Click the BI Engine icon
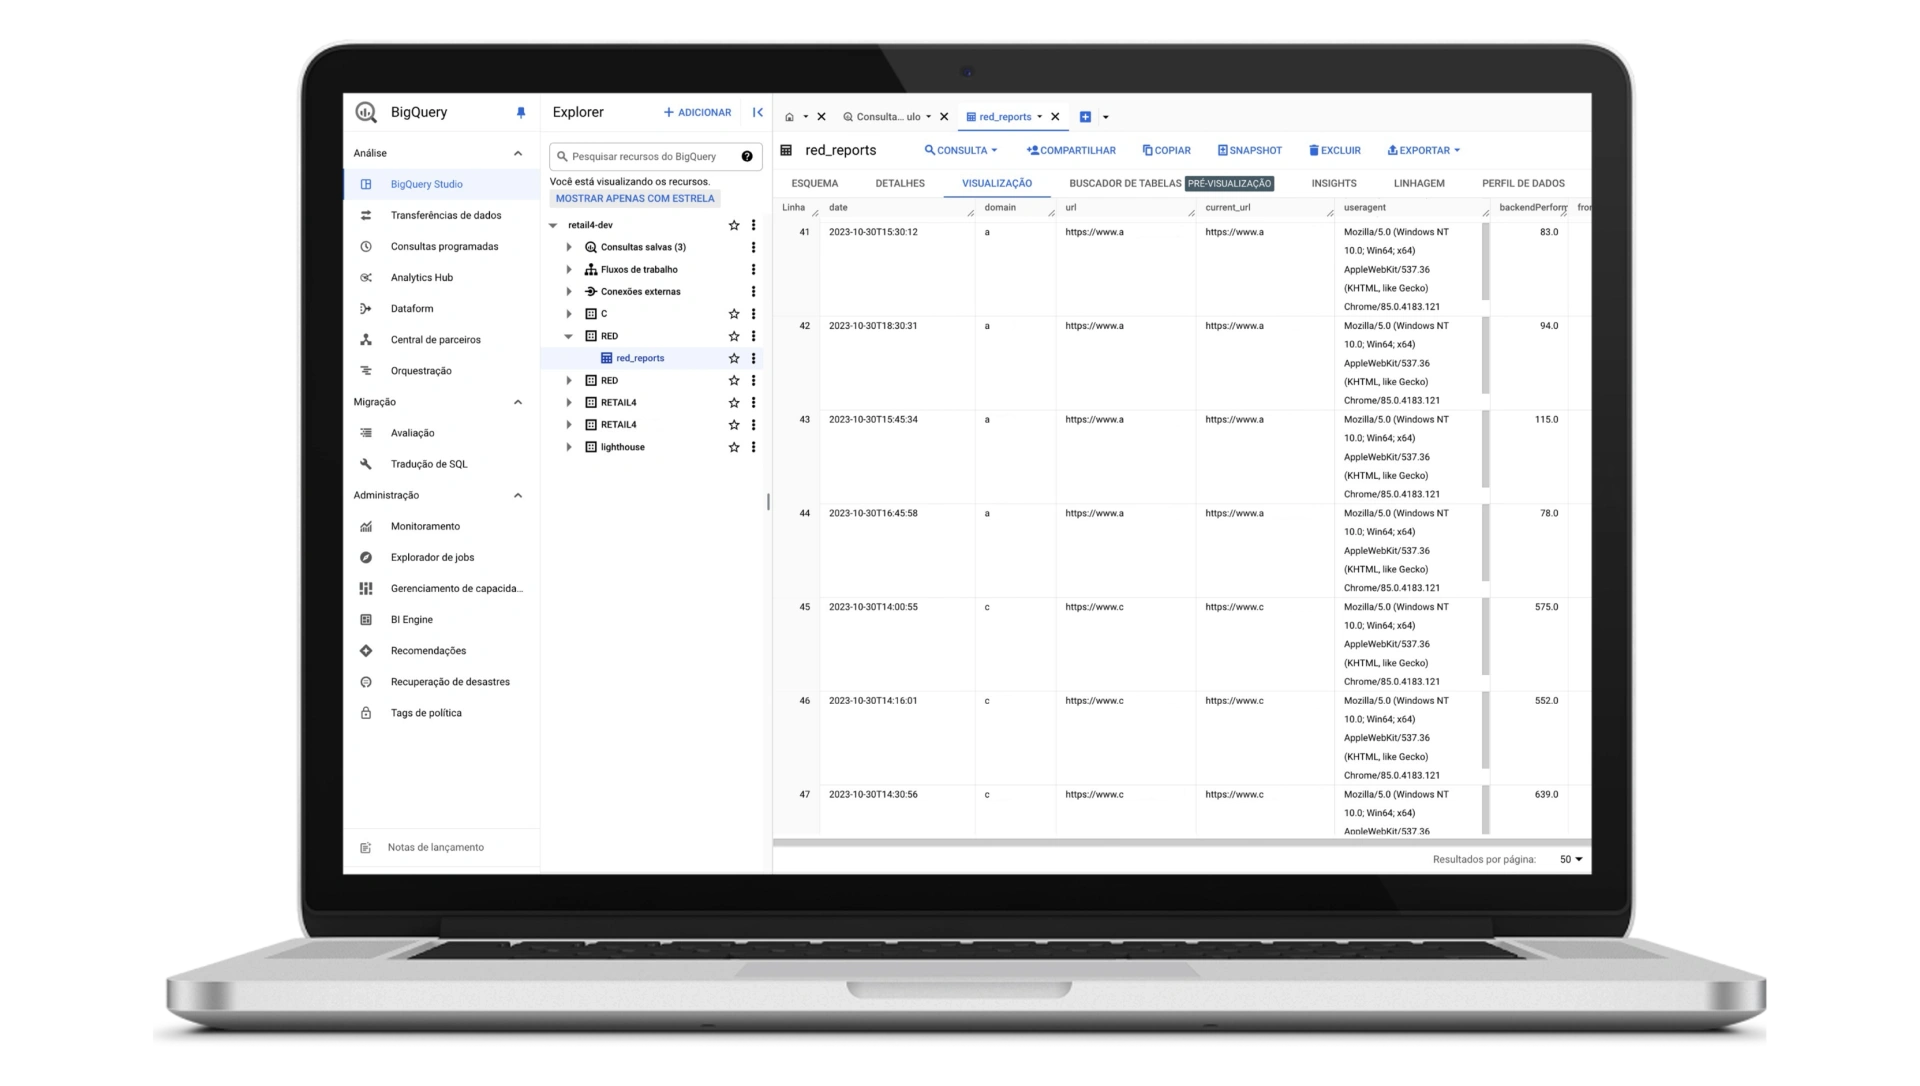The height and width of the screenshot is (1086, 1920). (x=366, y=619)
